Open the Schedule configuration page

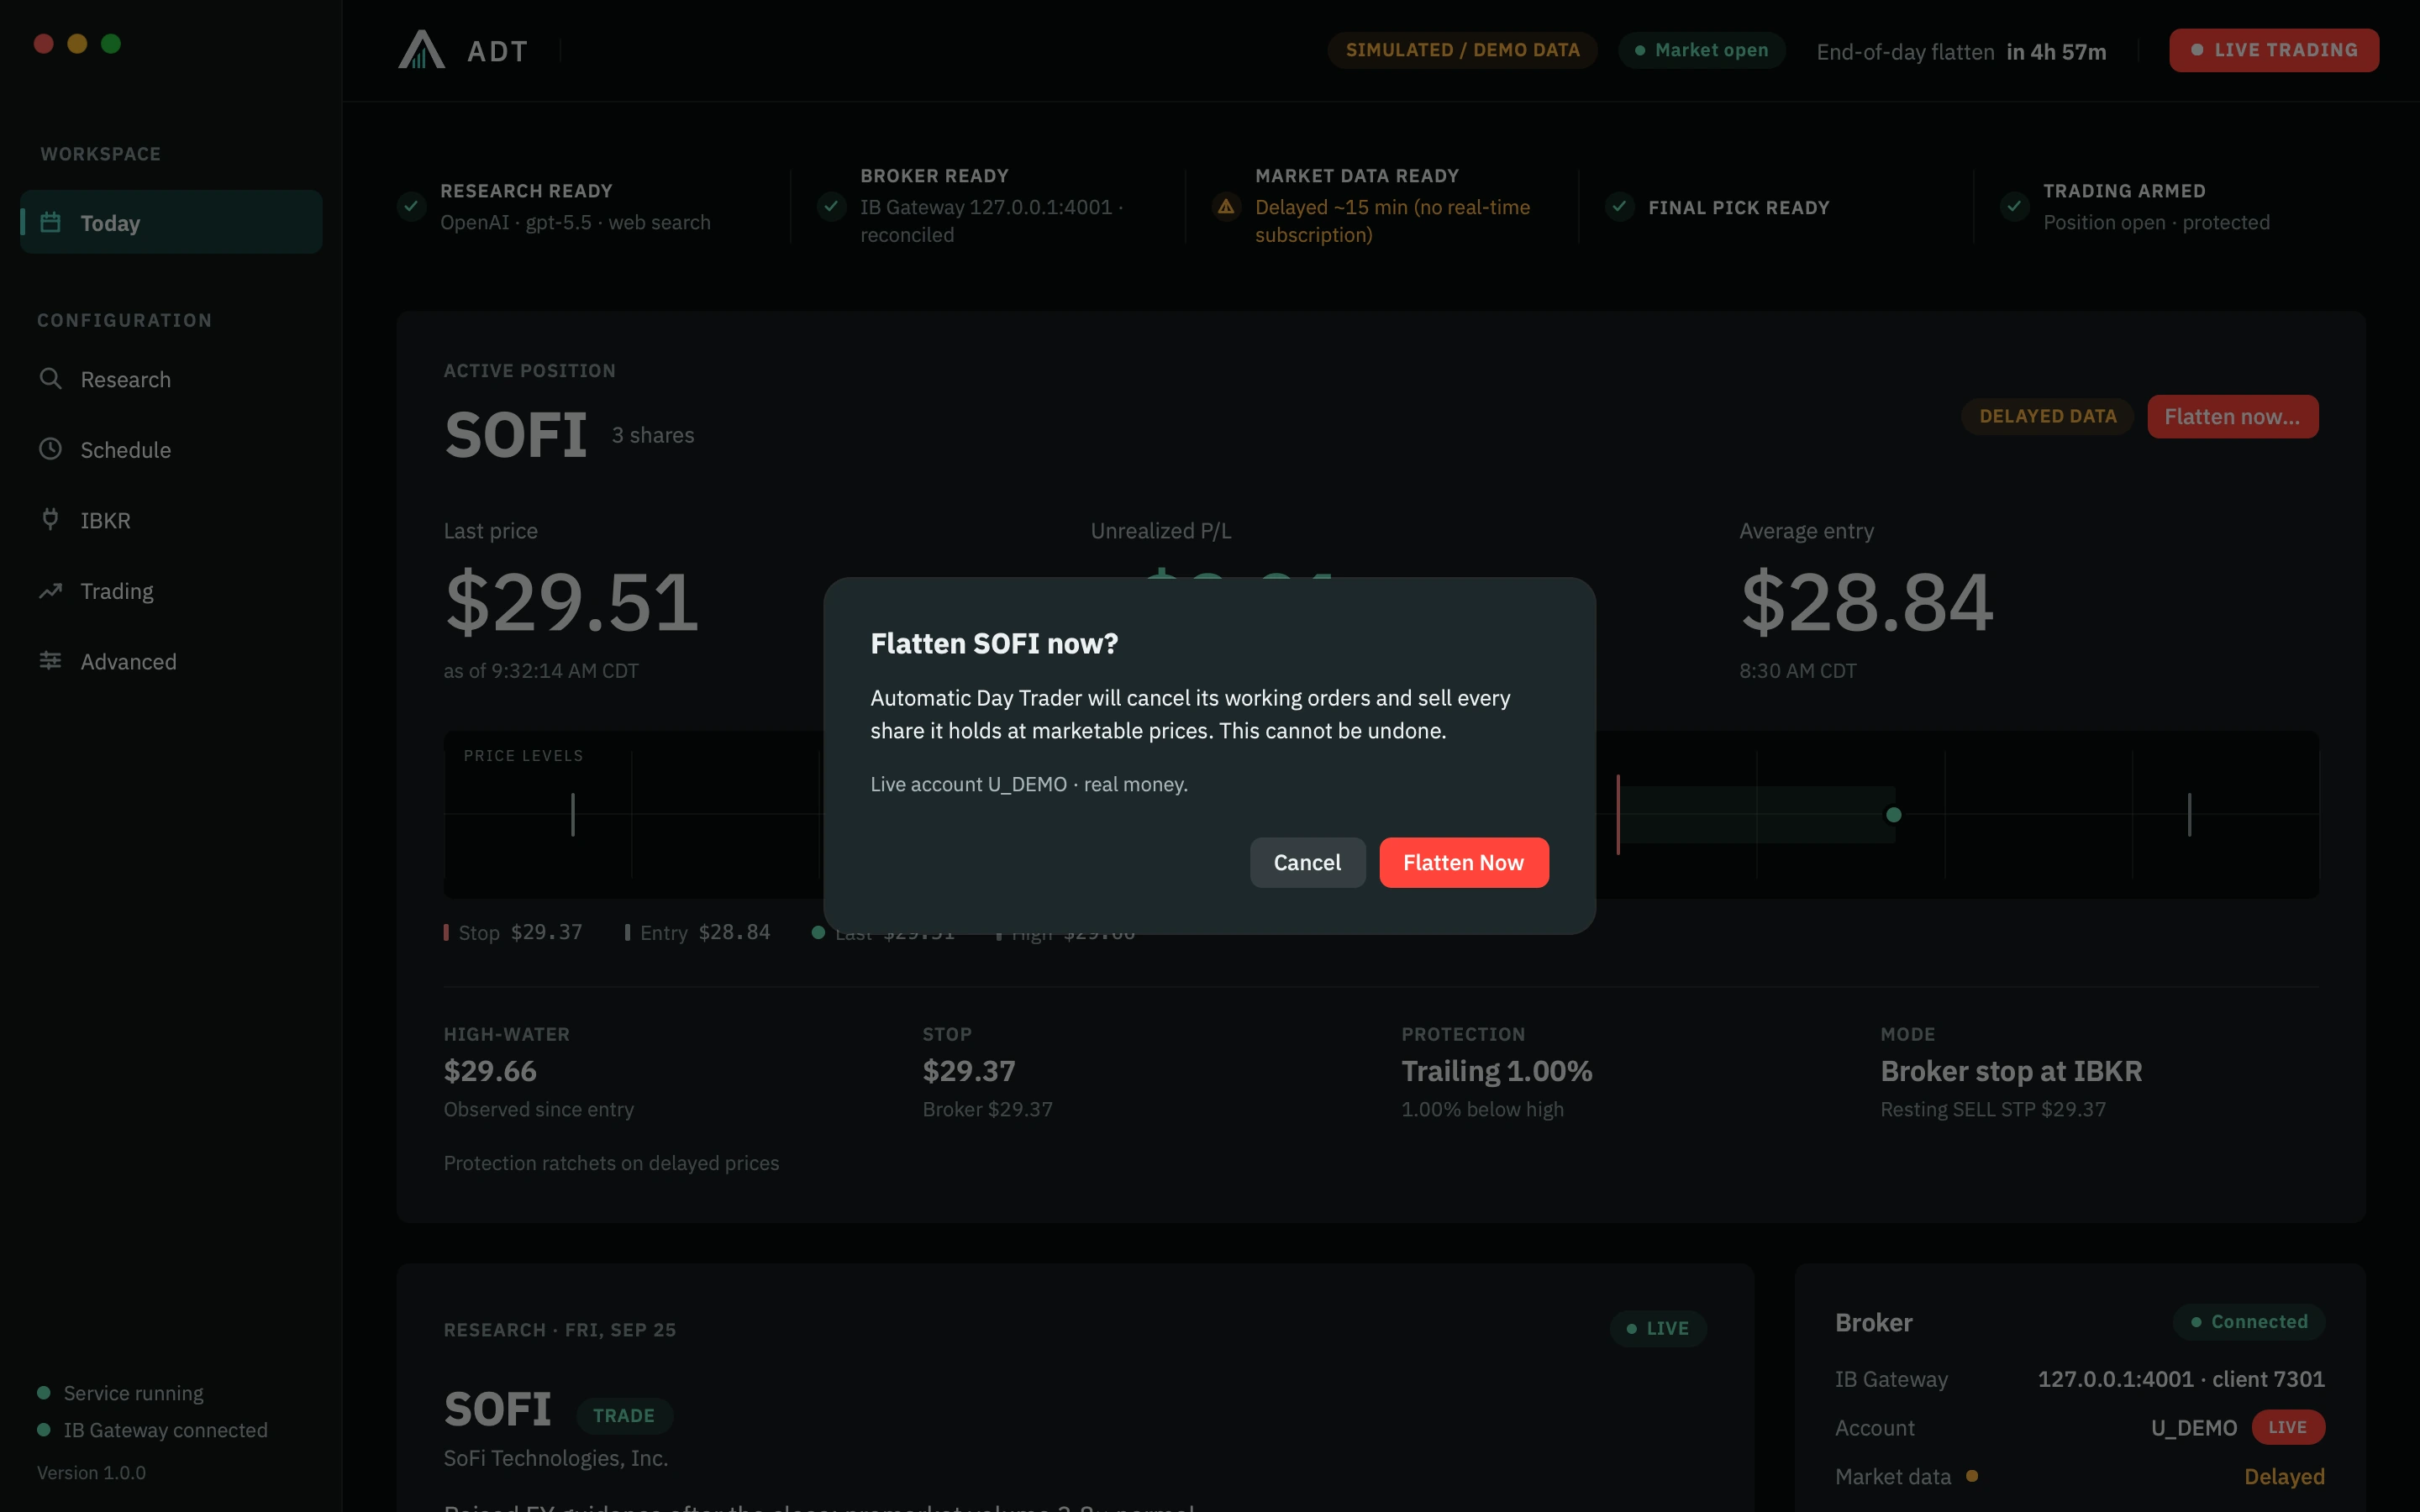[x=171, y=450]
